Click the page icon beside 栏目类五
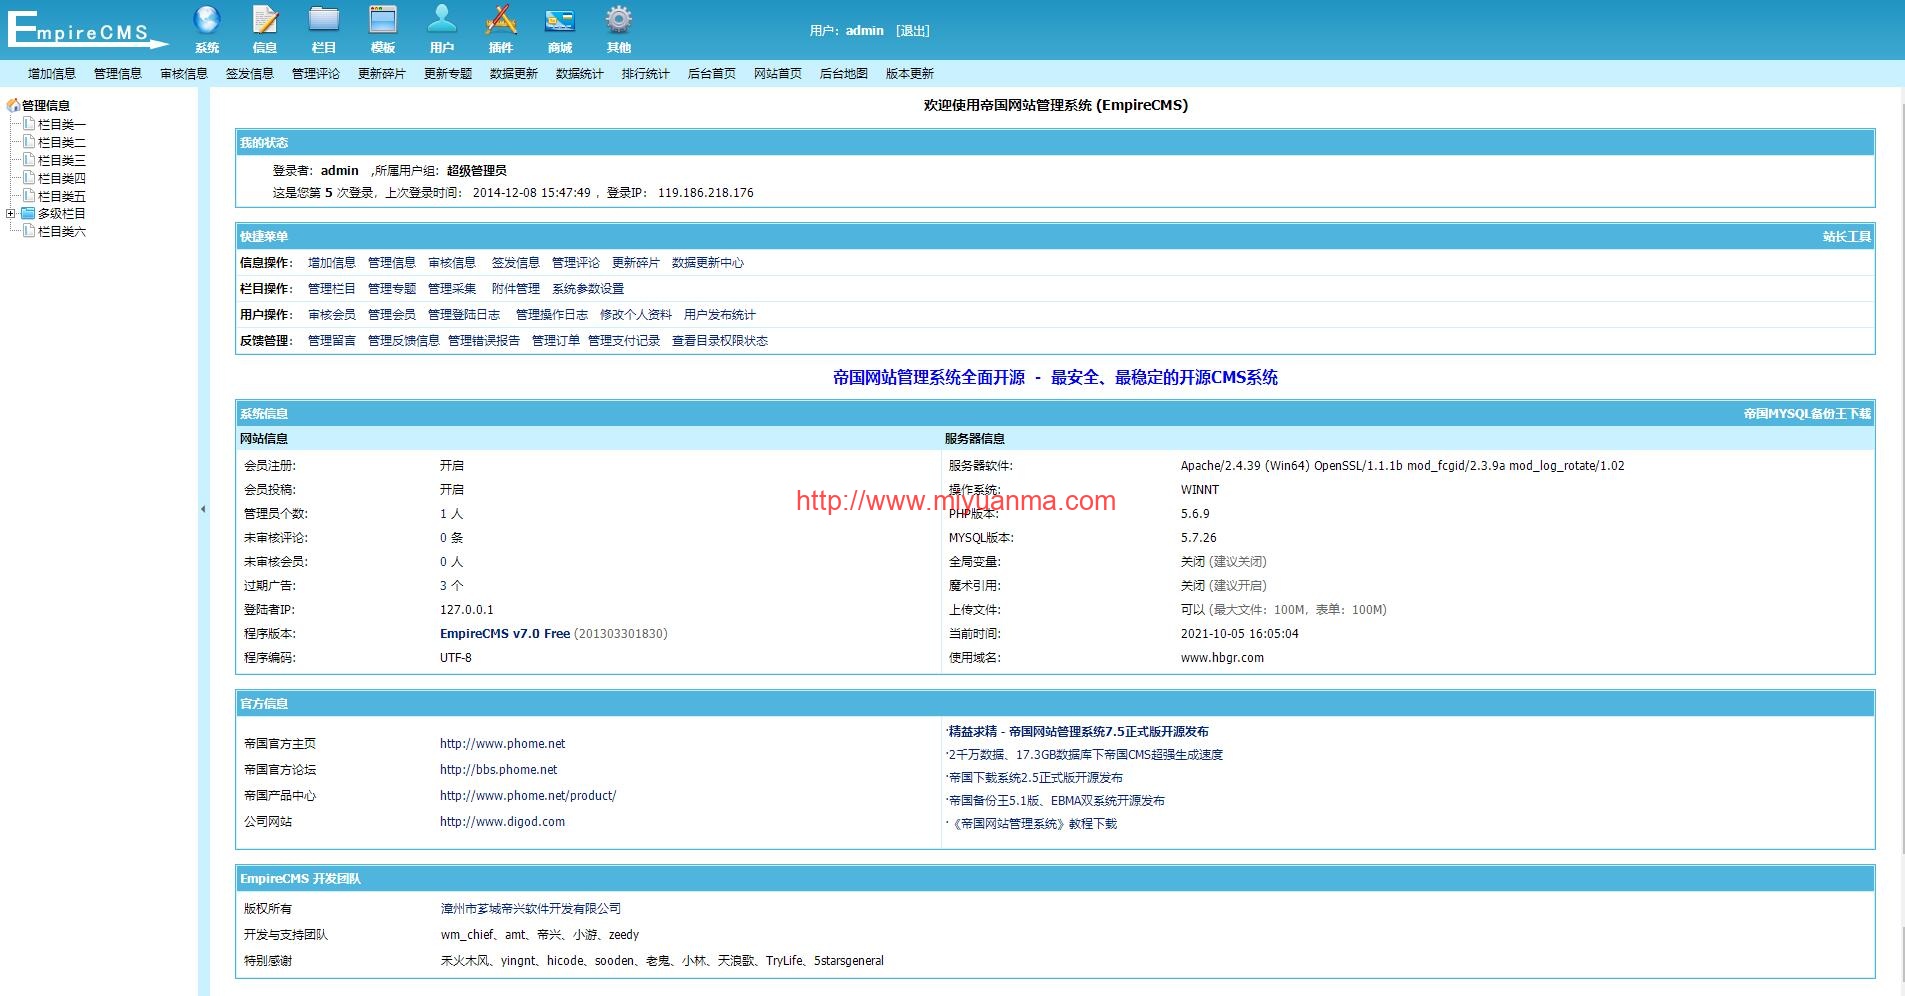The height and width of the screenshot is (996, 1905). 29,196
